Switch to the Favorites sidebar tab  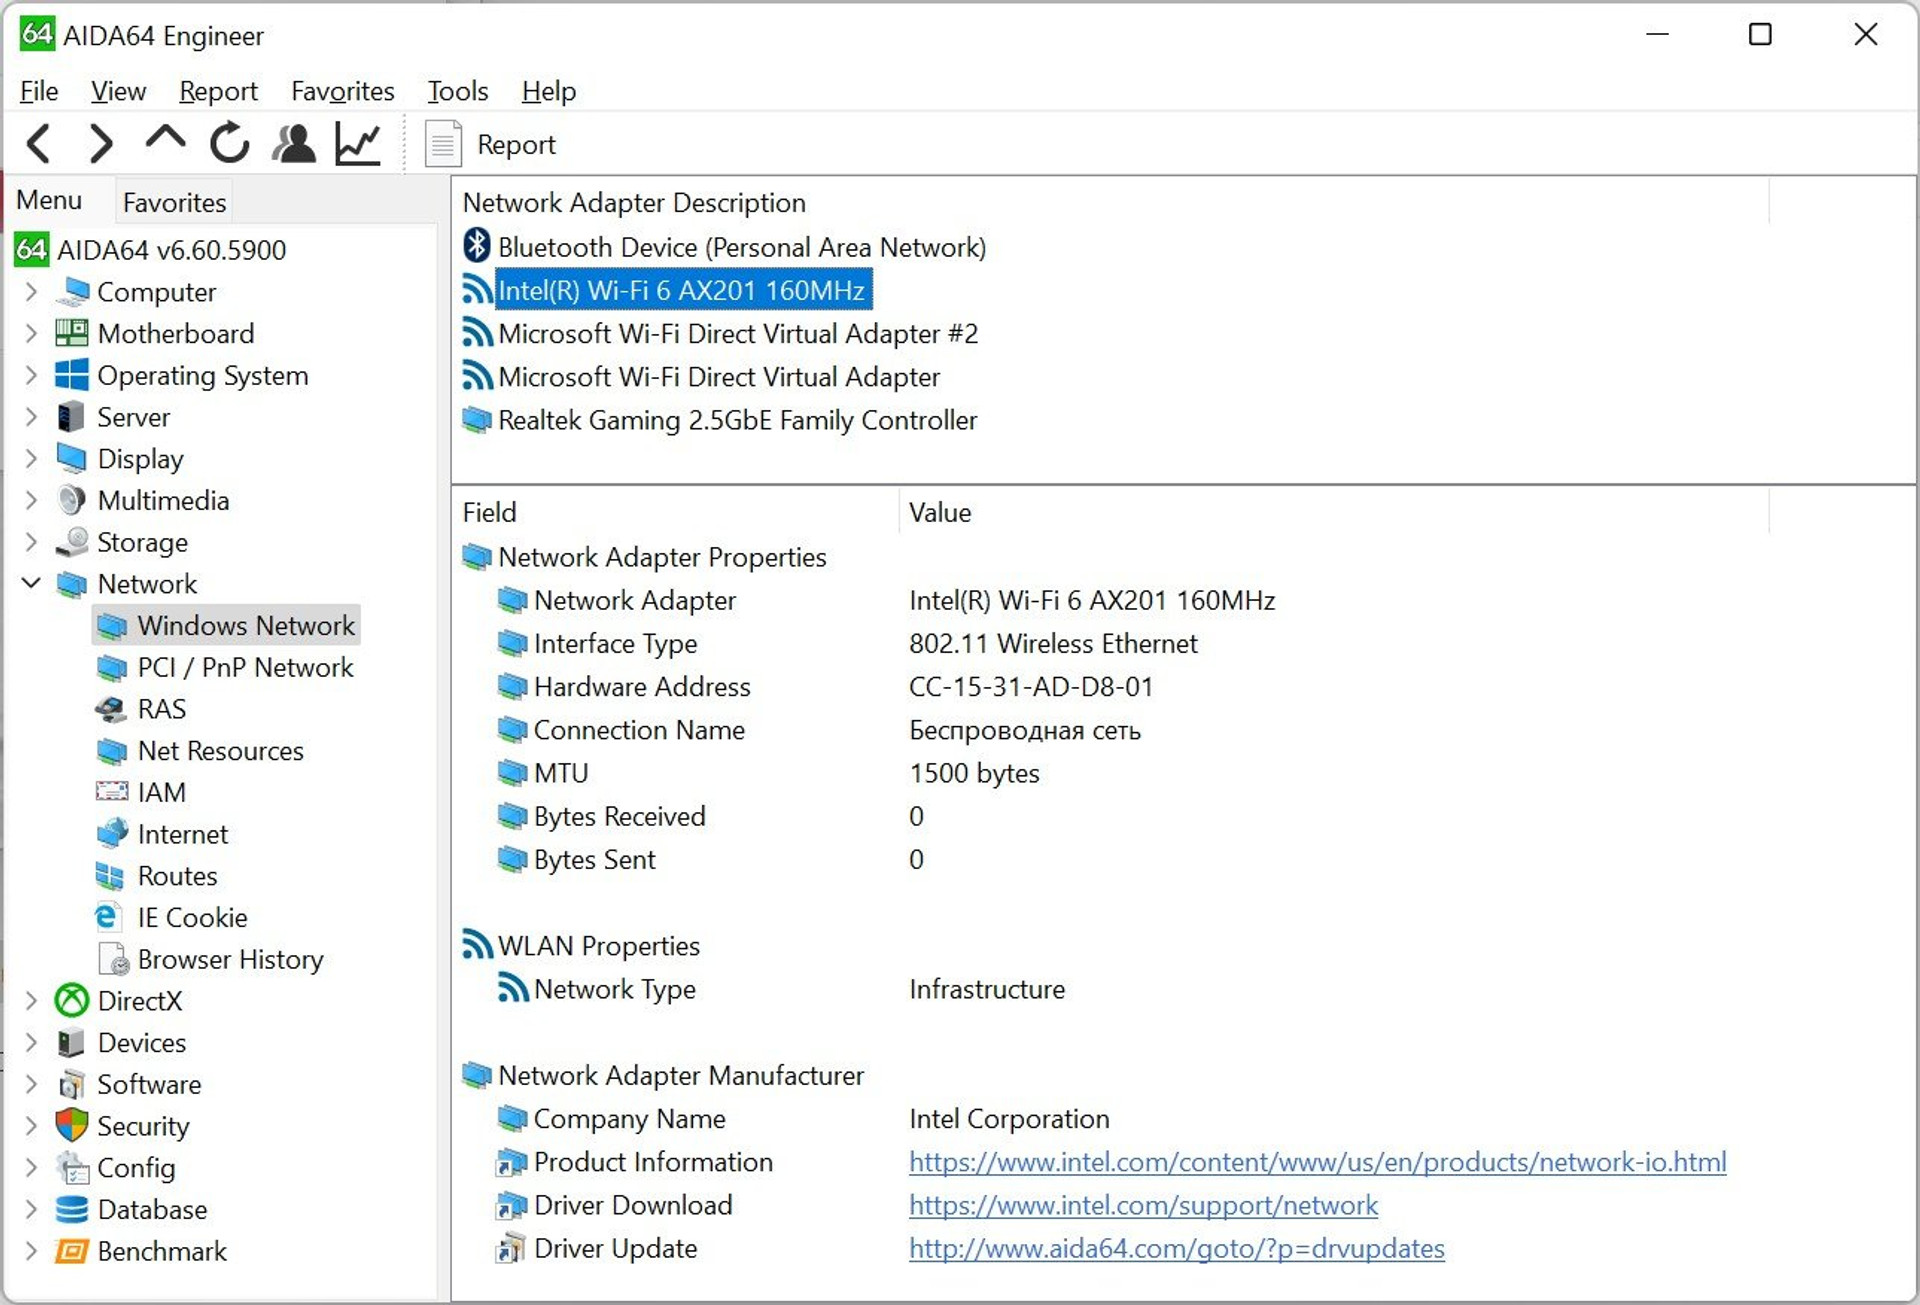[174, 202]
